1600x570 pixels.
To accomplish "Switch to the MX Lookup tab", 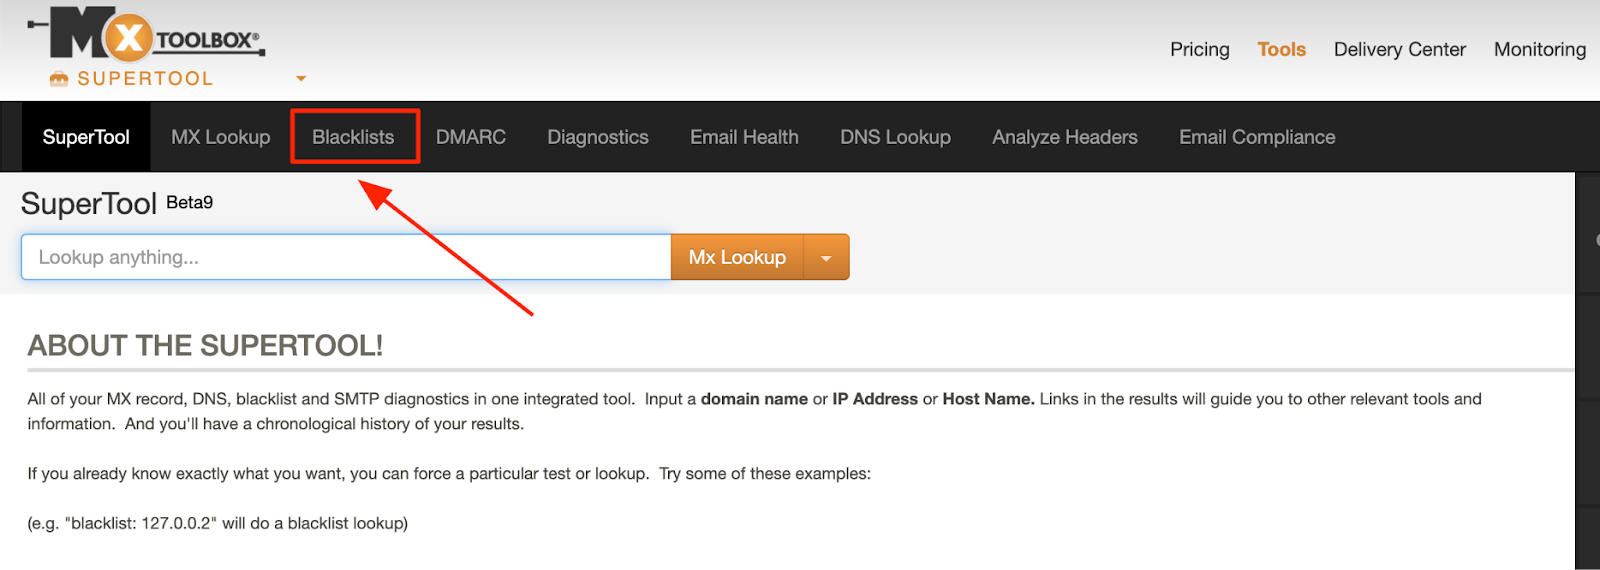I will coord(220,137).
